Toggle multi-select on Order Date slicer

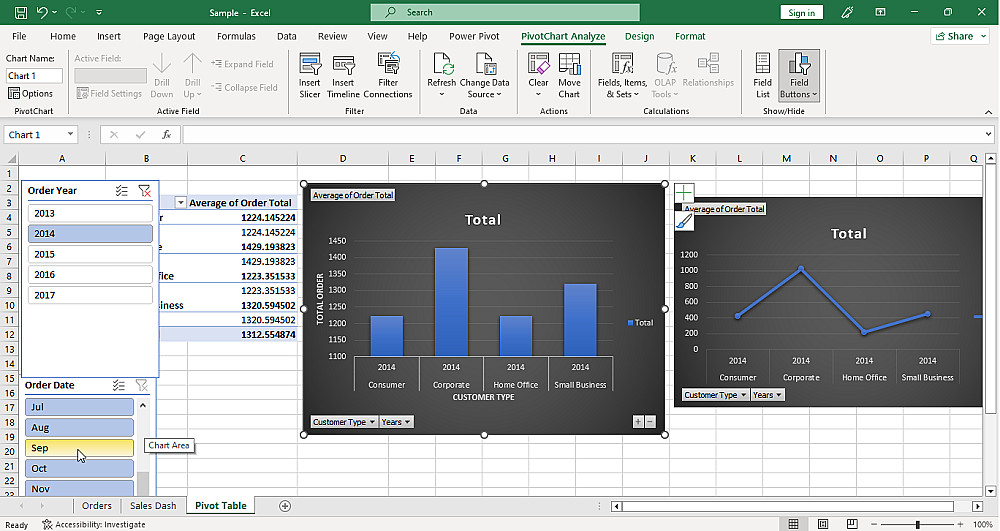tap(119, 385)
